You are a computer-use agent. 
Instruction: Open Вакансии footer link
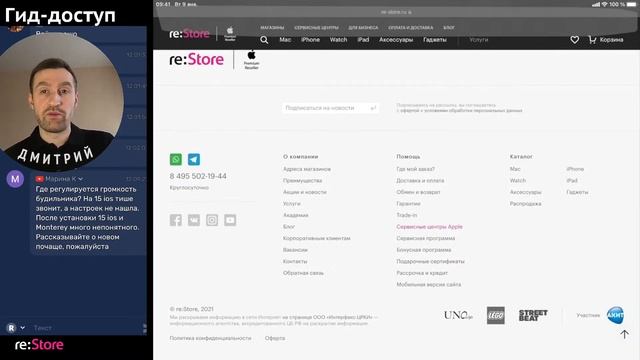pos(295,250)
